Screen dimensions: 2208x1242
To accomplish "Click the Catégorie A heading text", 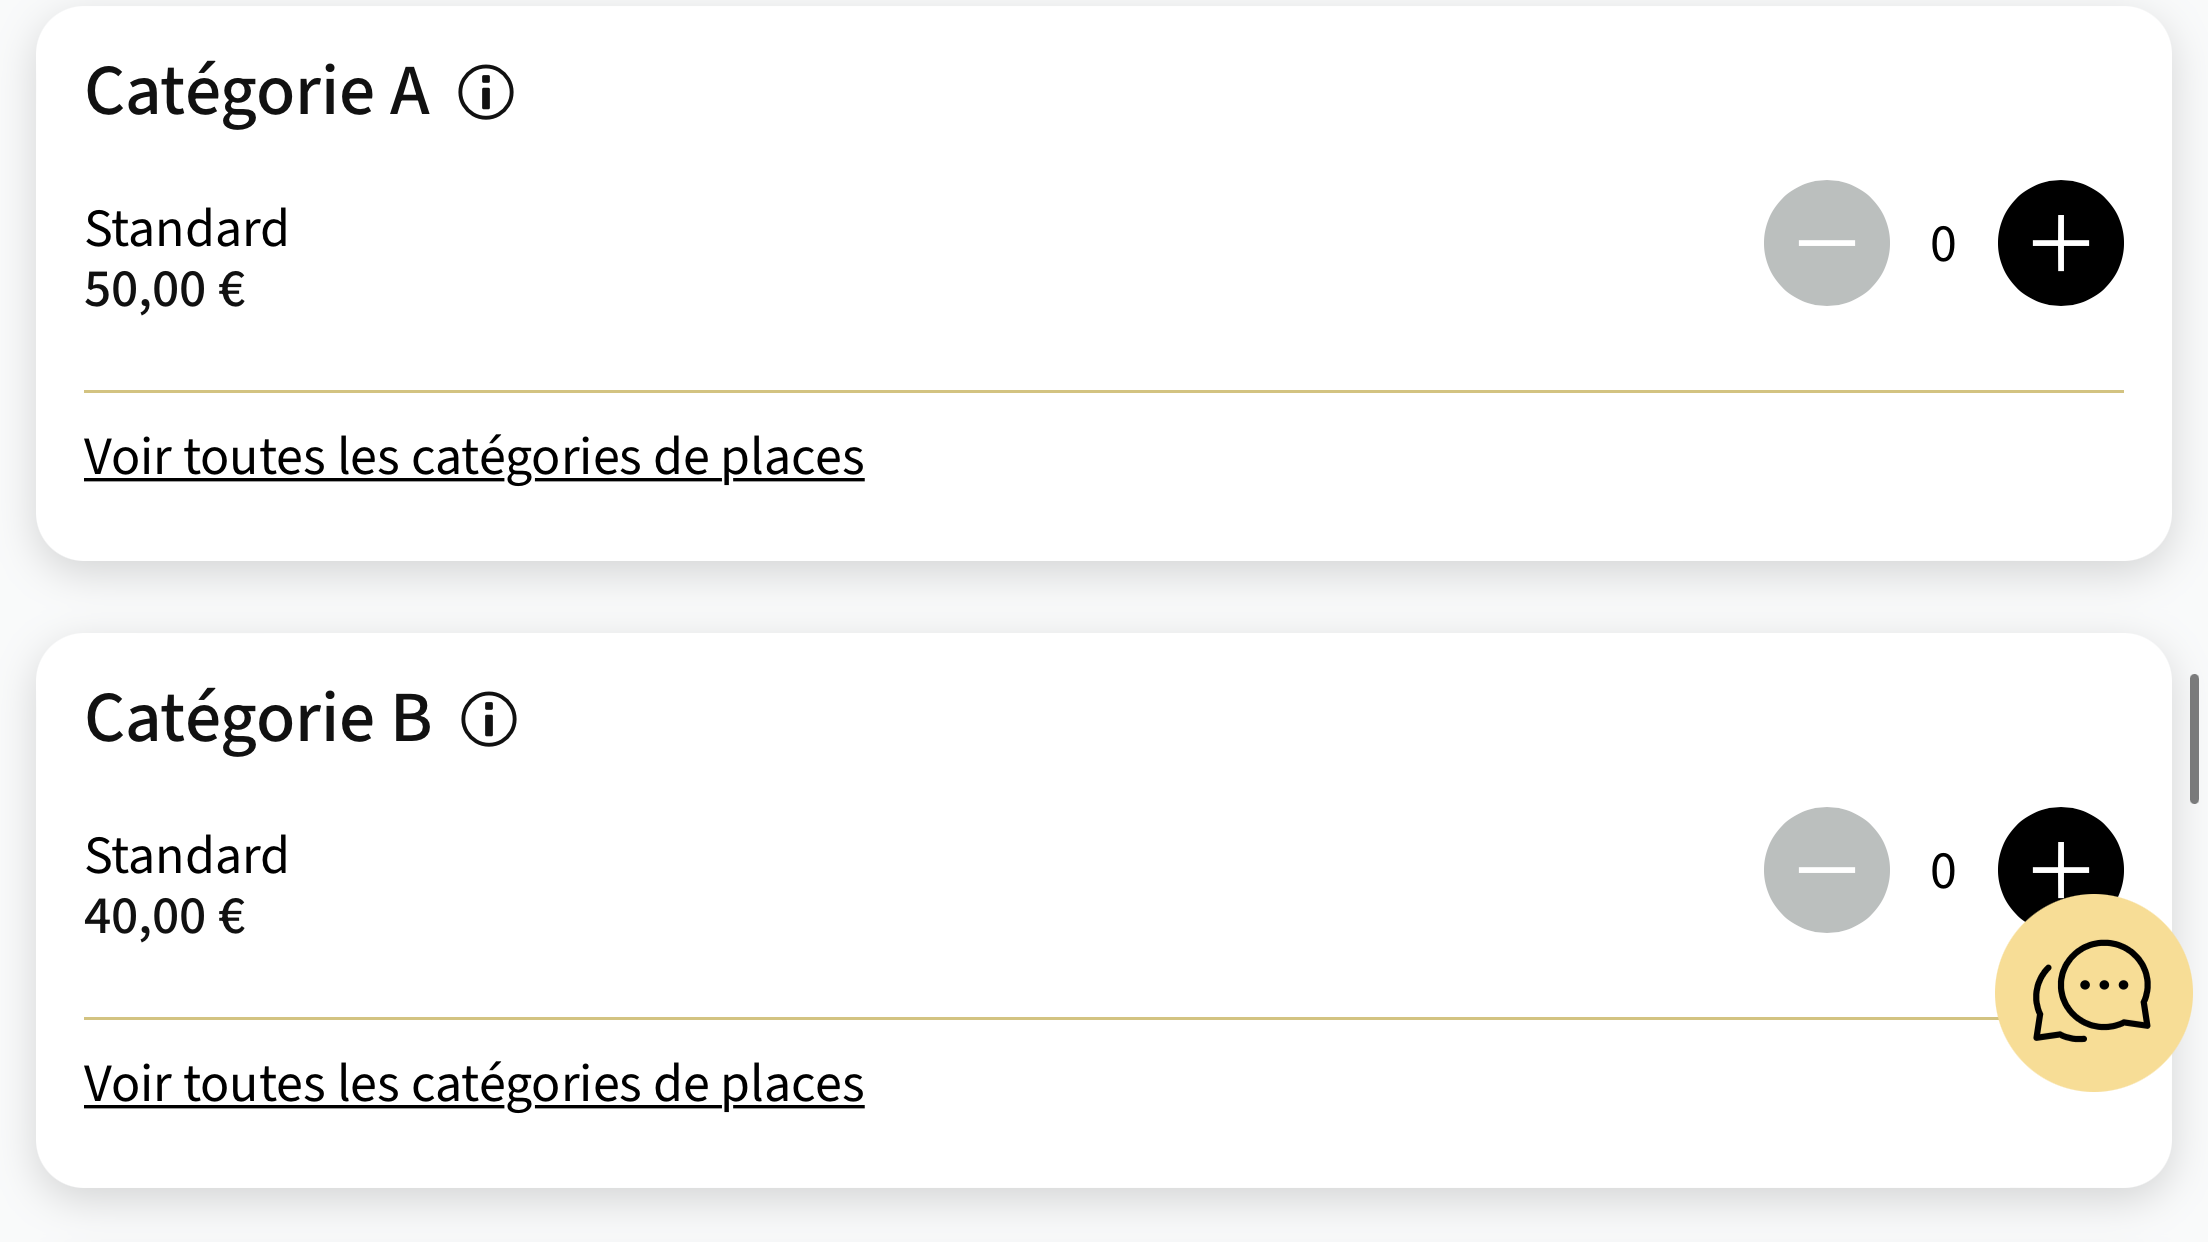I will 258,92.
